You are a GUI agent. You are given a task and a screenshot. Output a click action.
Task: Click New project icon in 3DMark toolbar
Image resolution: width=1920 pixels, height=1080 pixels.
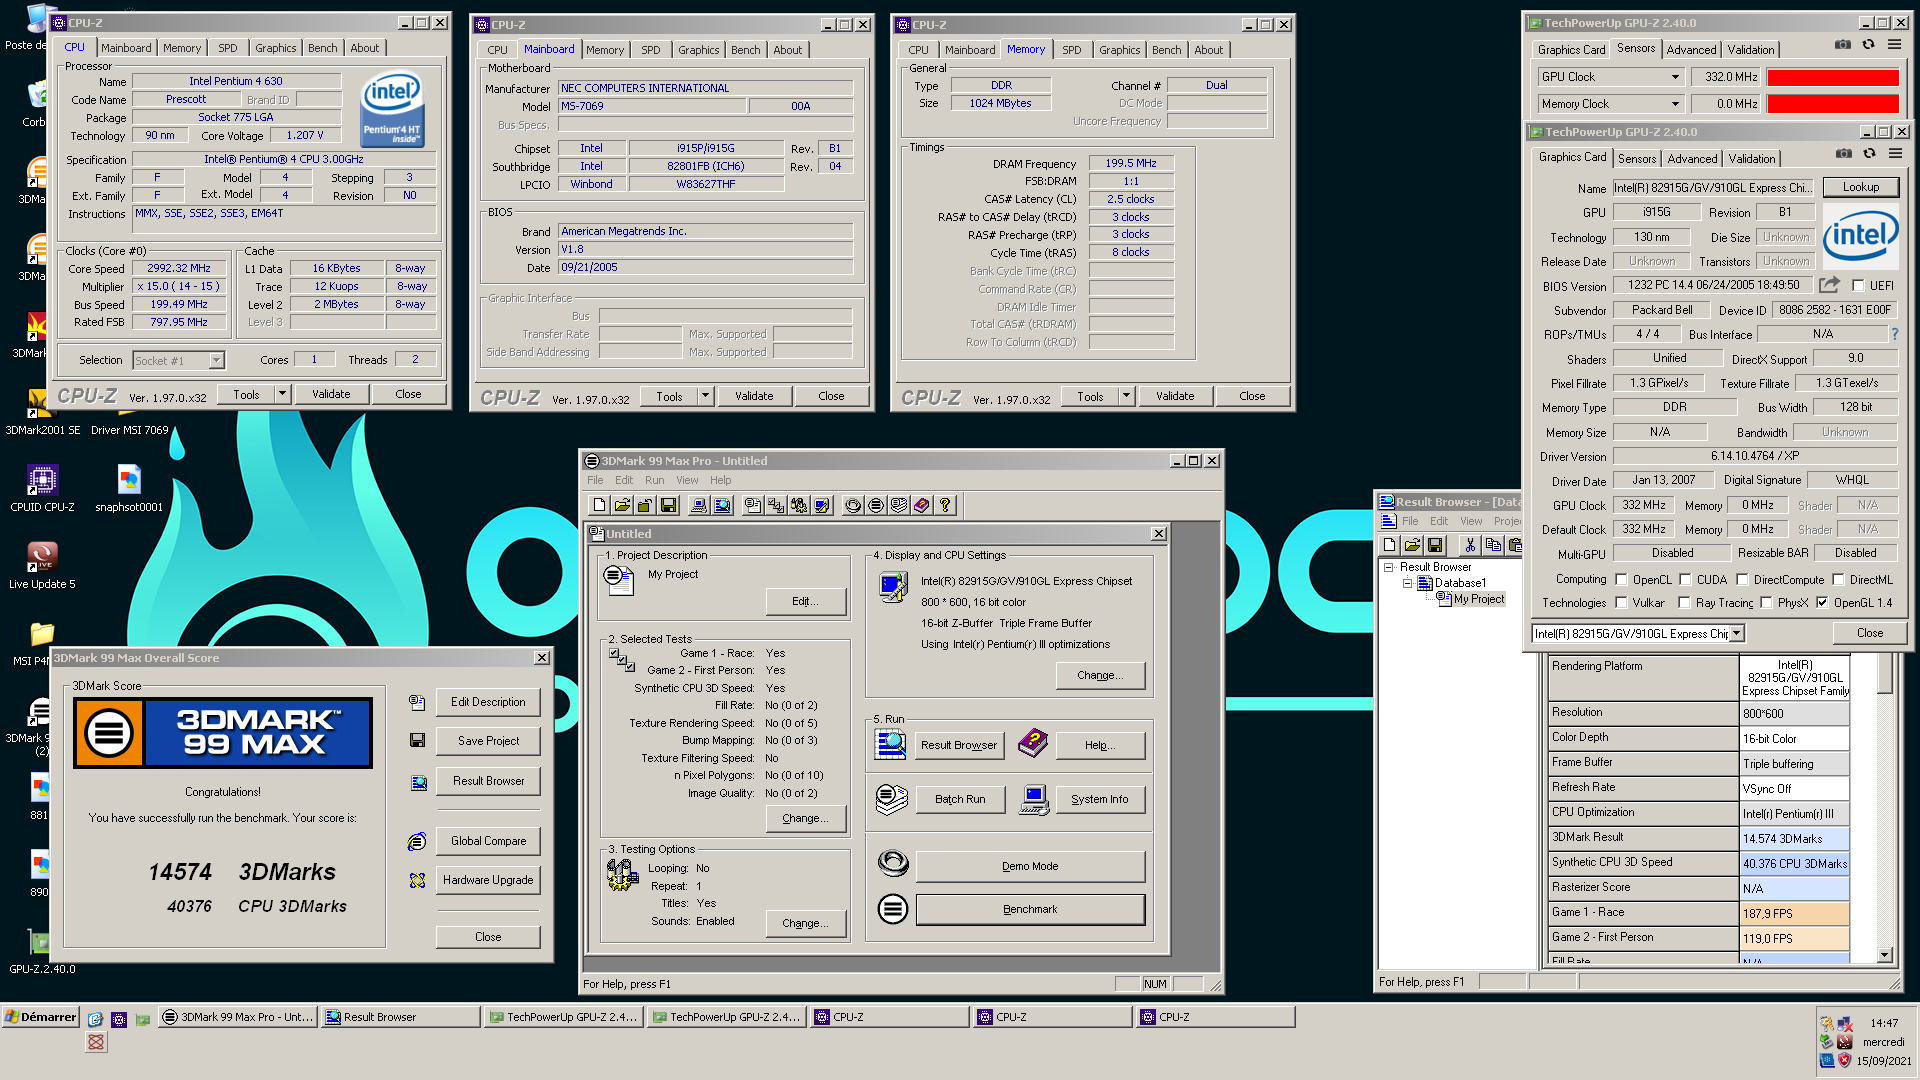click(x=599, y=506)
